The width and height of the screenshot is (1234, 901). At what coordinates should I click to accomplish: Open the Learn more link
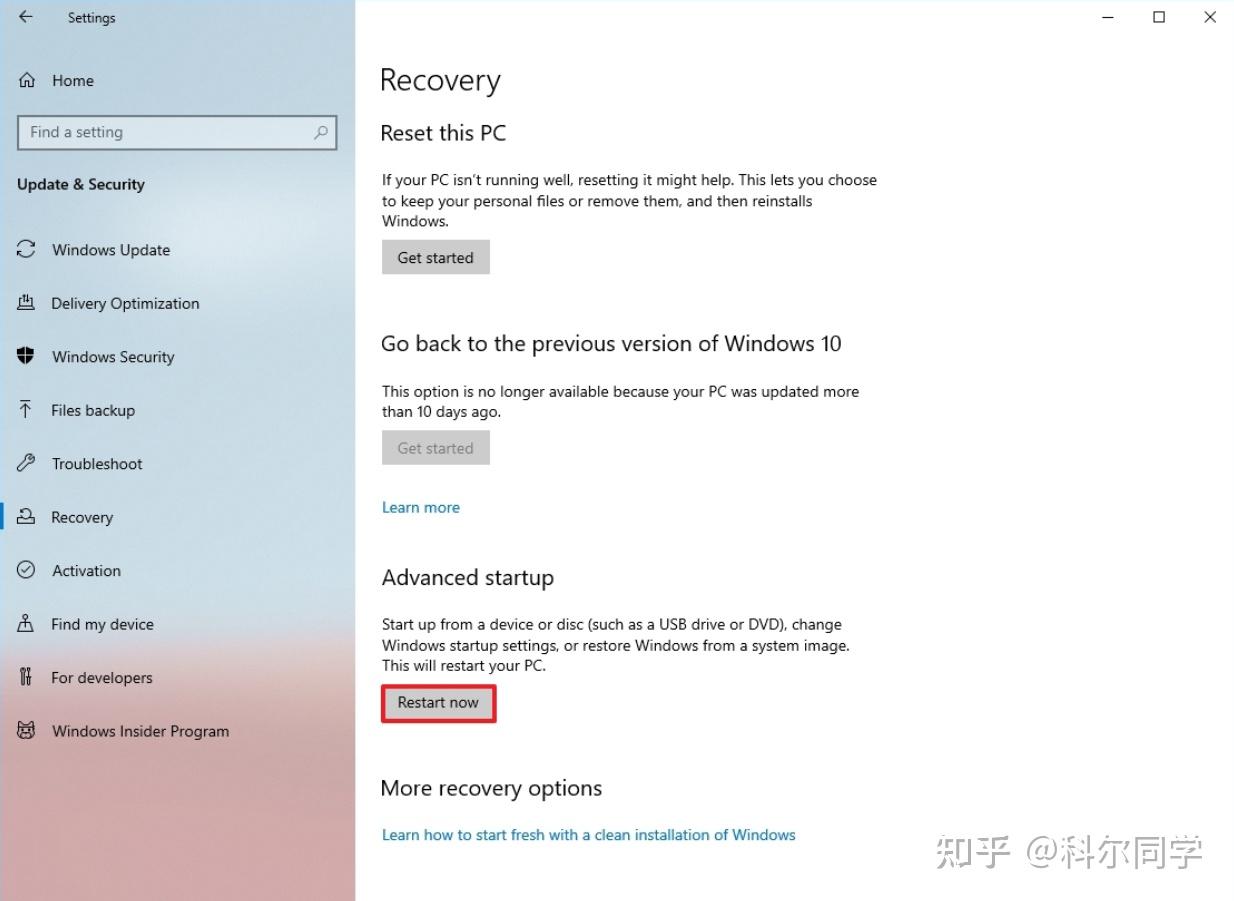tap(420, 507)
